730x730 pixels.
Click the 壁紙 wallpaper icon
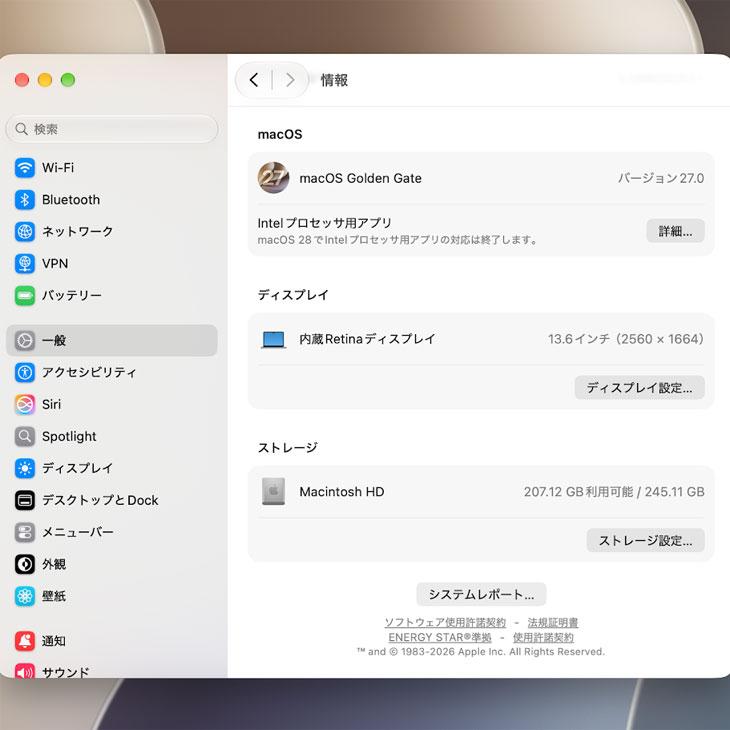(x=25, y=595)
